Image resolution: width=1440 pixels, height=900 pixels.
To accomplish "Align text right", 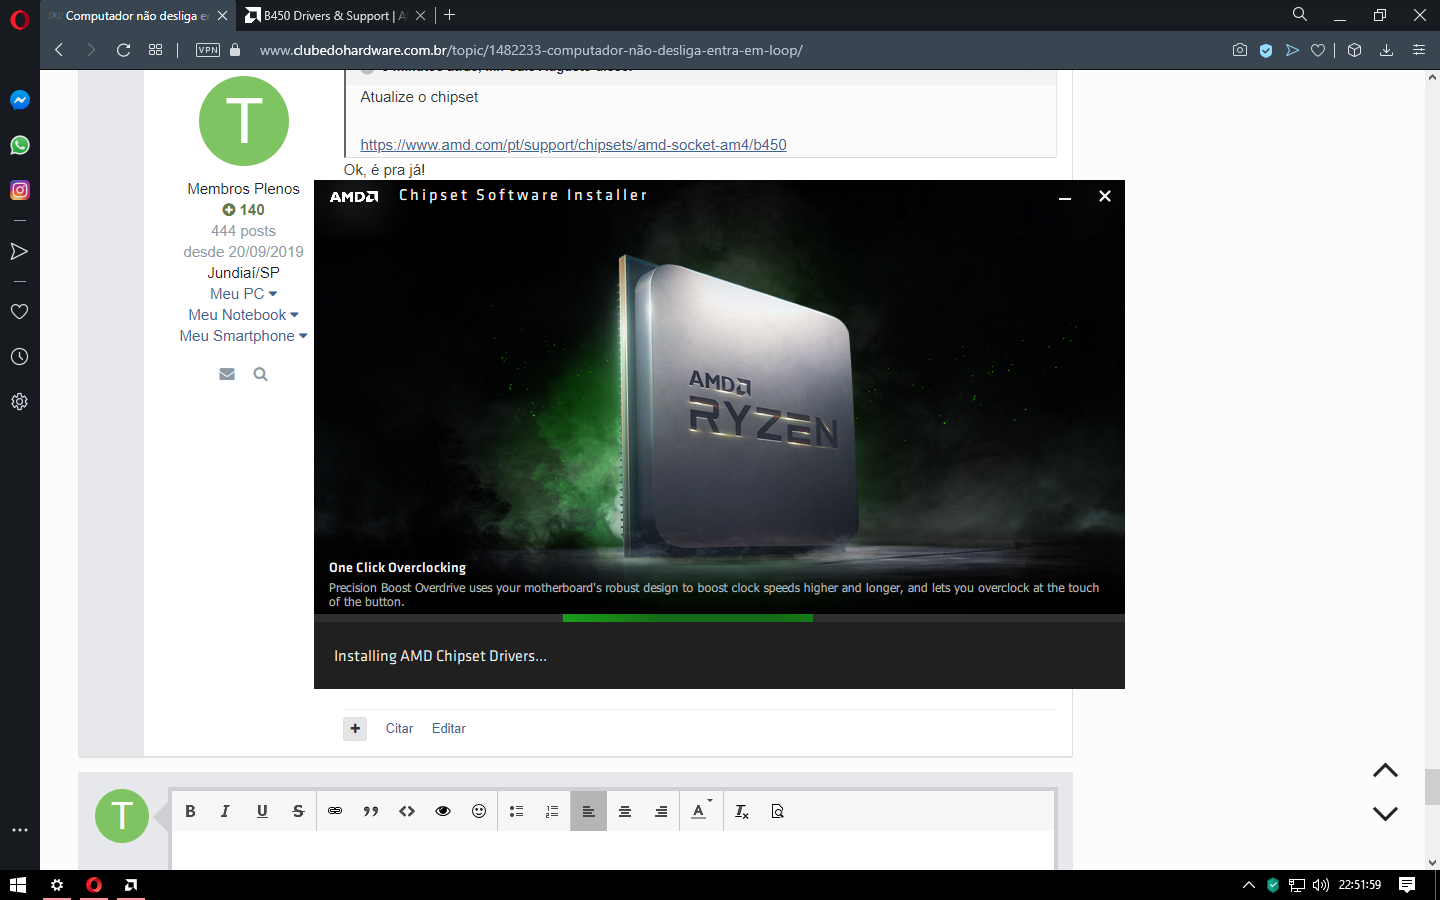I will tap(661, 811).
